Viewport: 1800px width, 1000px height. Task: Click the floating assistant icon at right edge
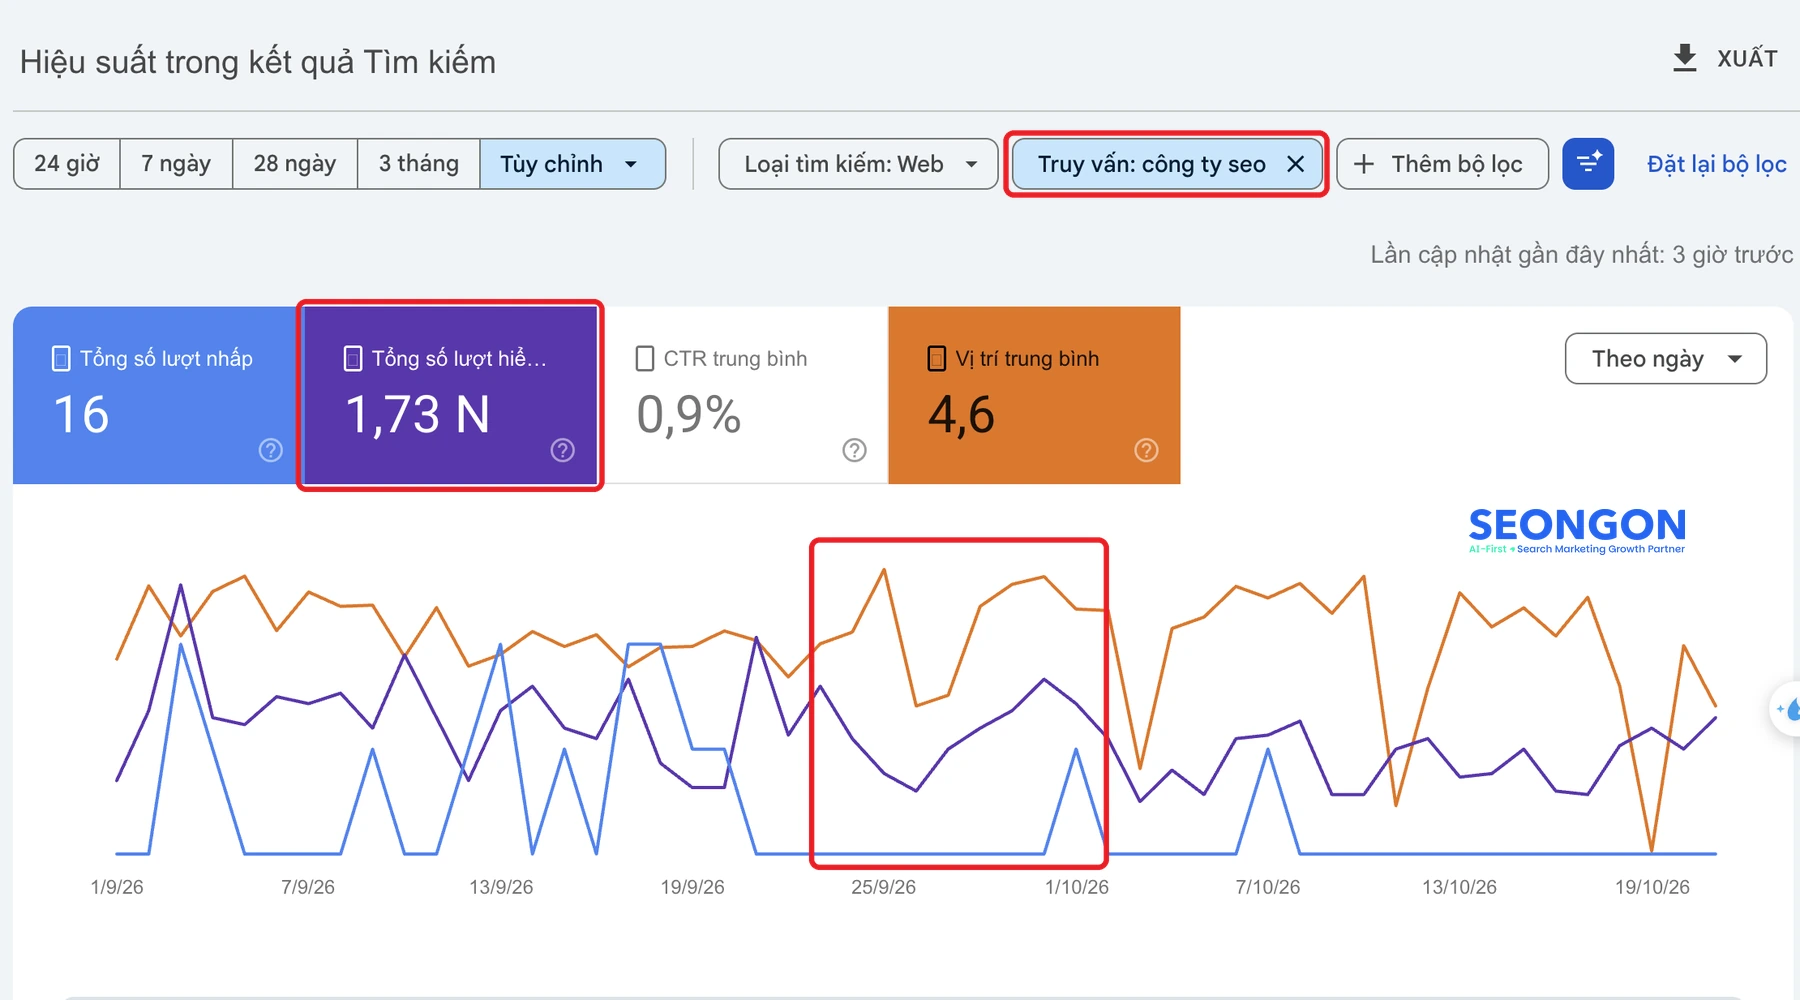click(1787, 709)
